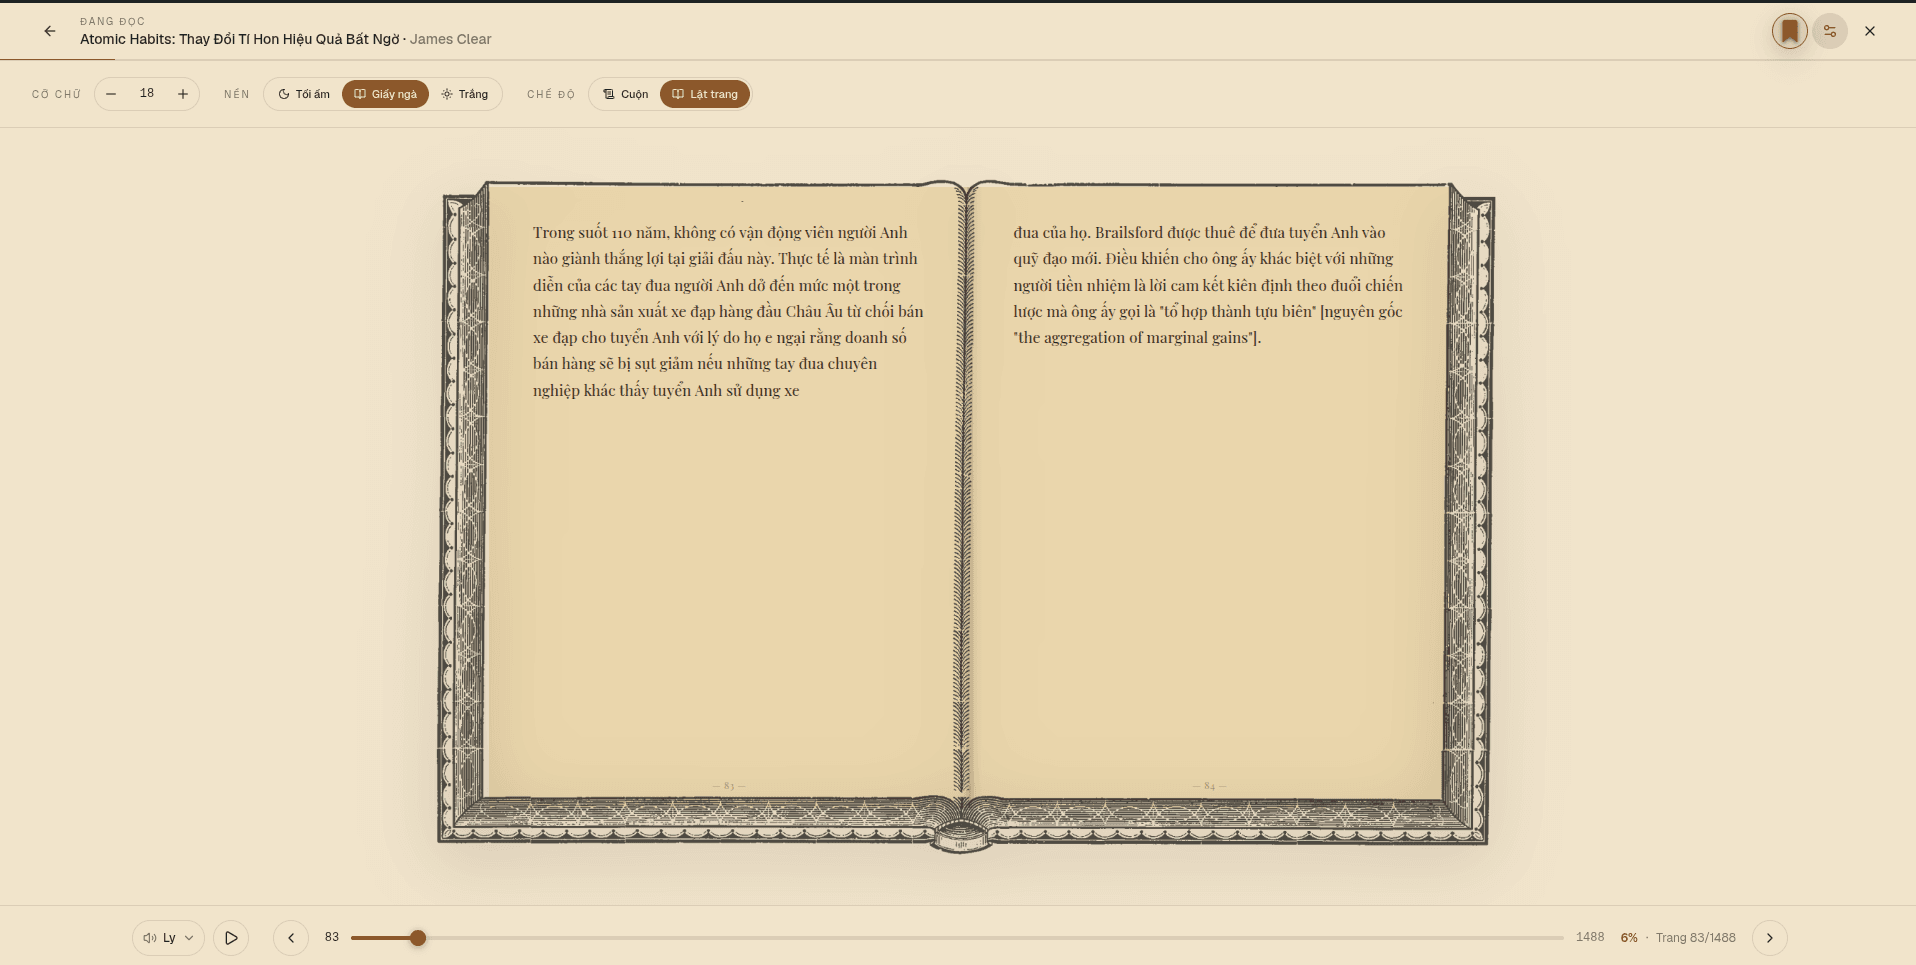
Task: Open the reader settings sliders icon
Action: click(x=1830, y=31)
